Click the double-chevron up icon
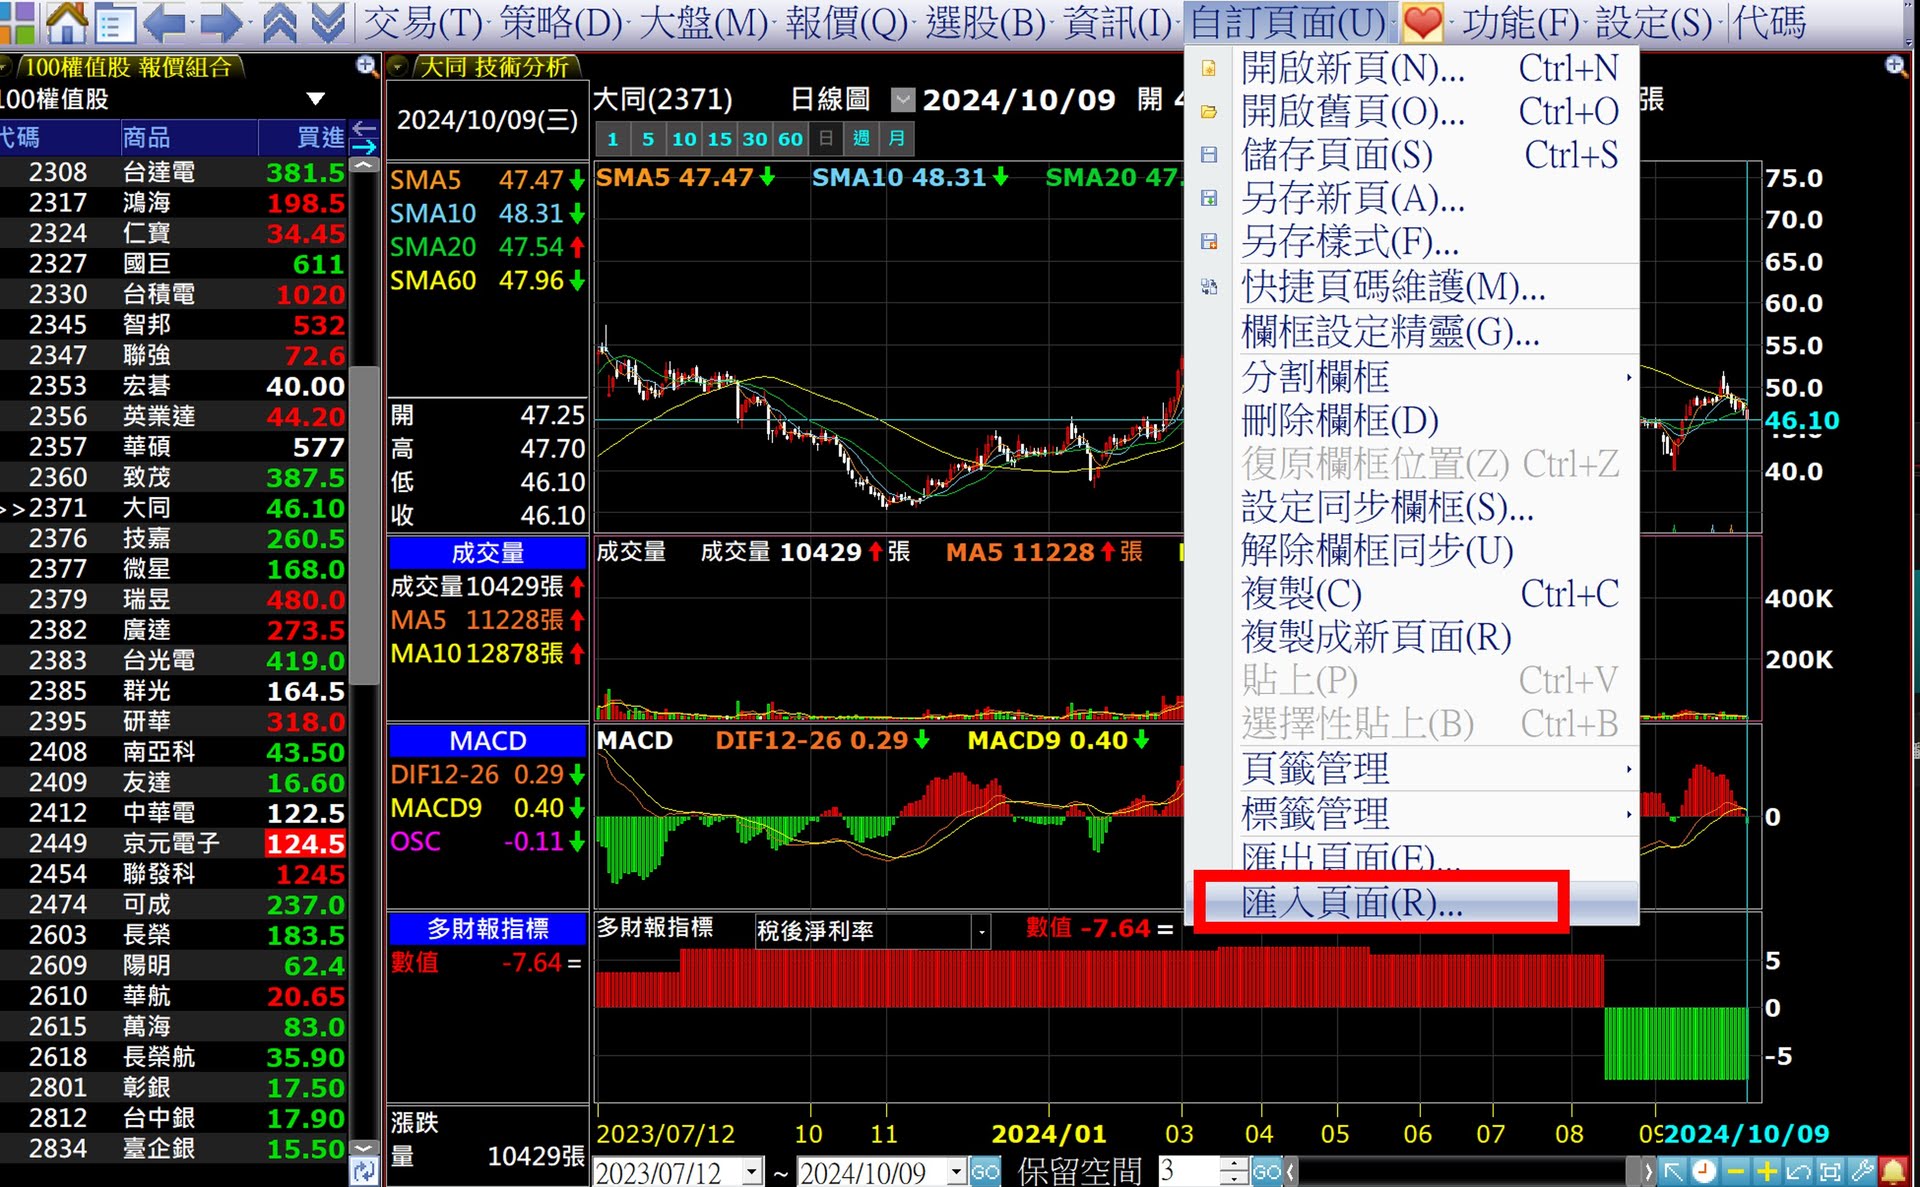Viewport: 1920px width, 1187px height. (x=280, y=22)
